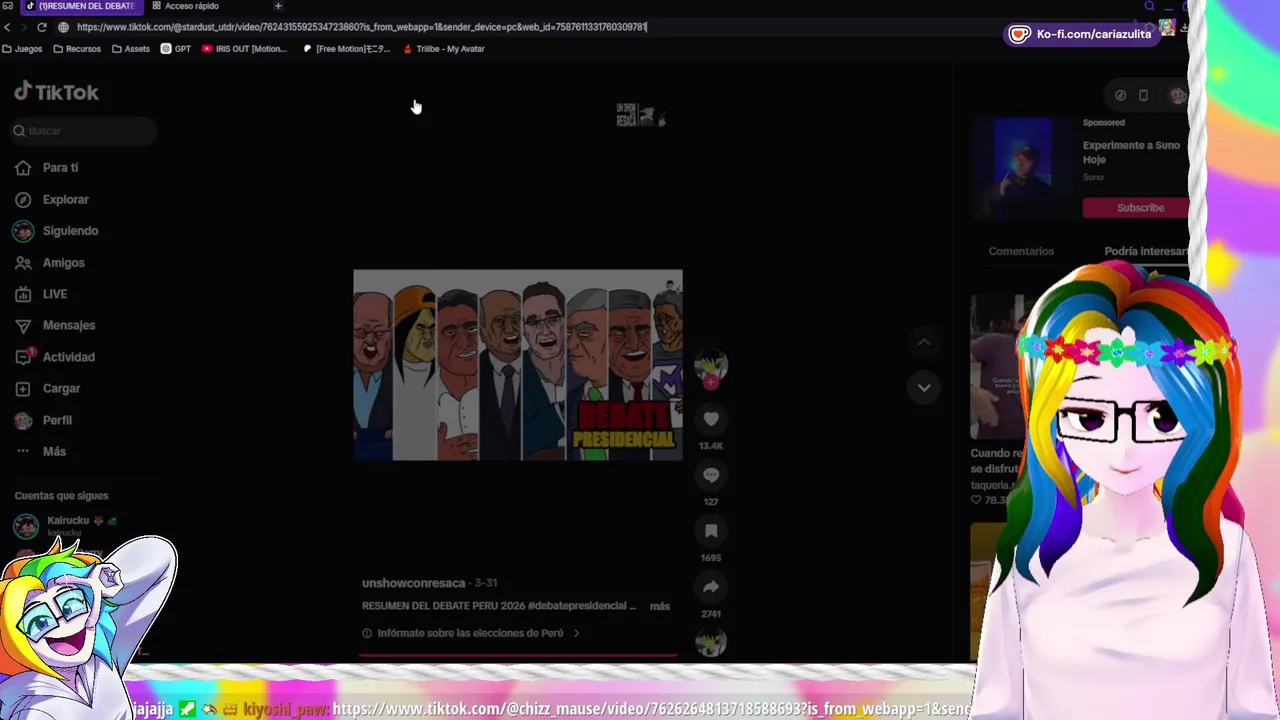Image resolution: width=1280 pixels, height=720 pixels.
Task: Like the video with the heart icon
Action: (x=711, y=419)
